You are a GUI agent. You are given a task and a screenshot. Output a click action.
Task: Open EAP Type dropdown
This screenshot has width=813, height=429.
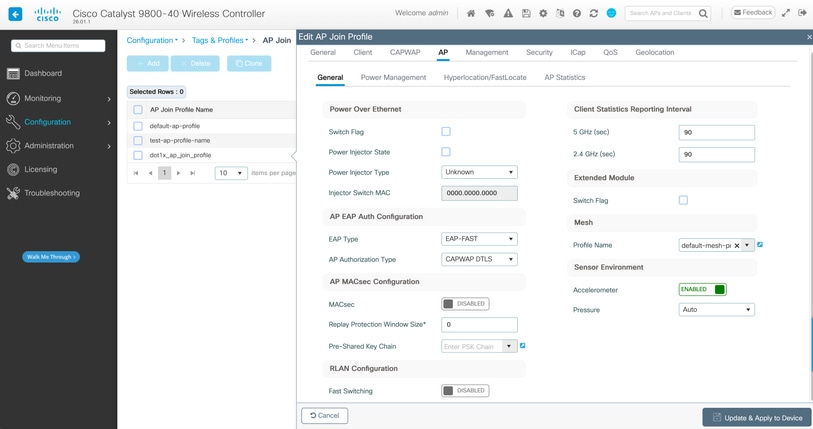point(479,239)
